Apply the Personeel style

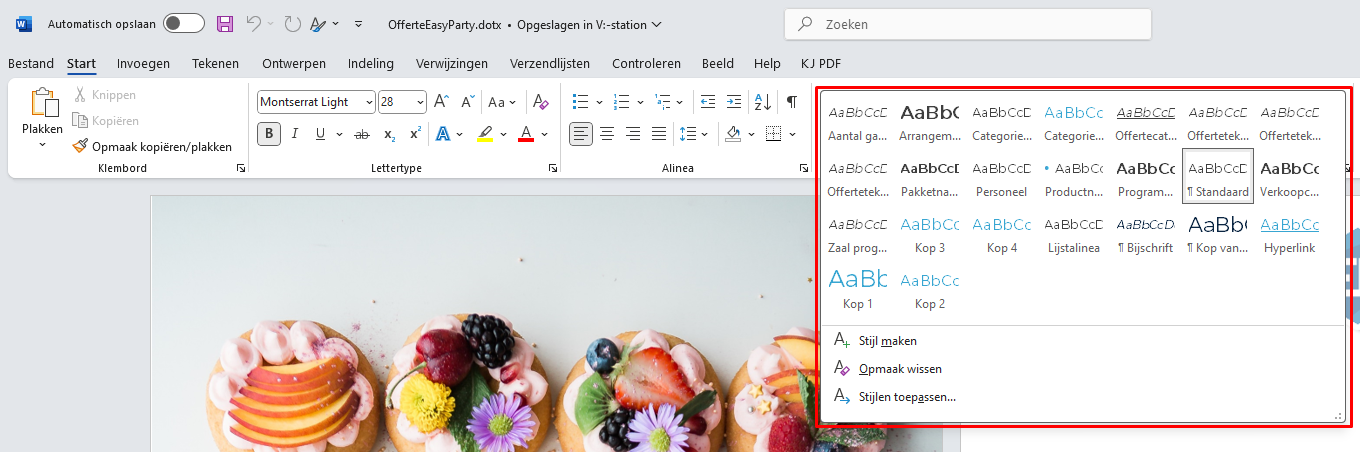1002,176
